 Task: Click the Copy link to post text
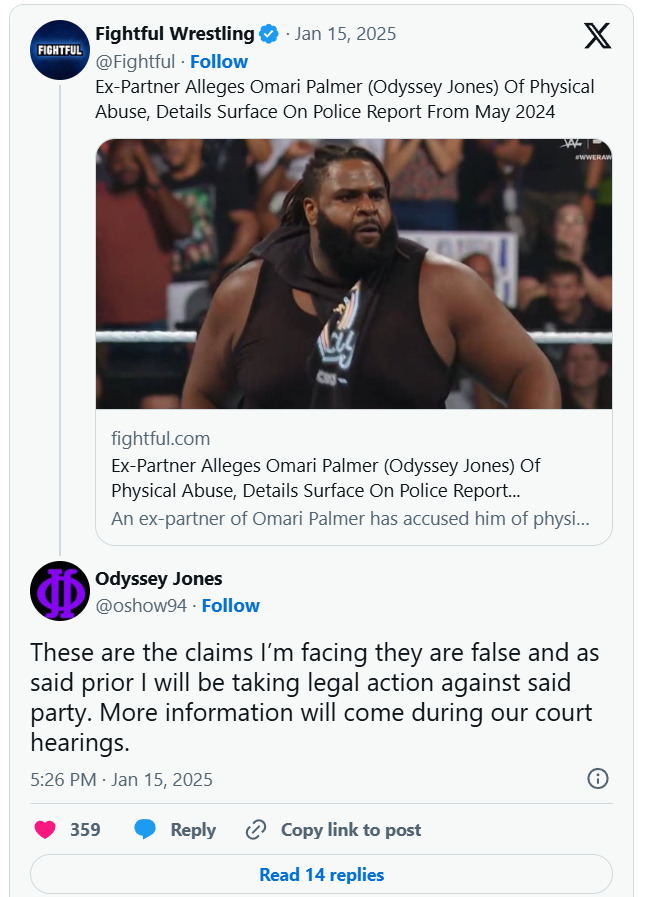tap(351, 830)
